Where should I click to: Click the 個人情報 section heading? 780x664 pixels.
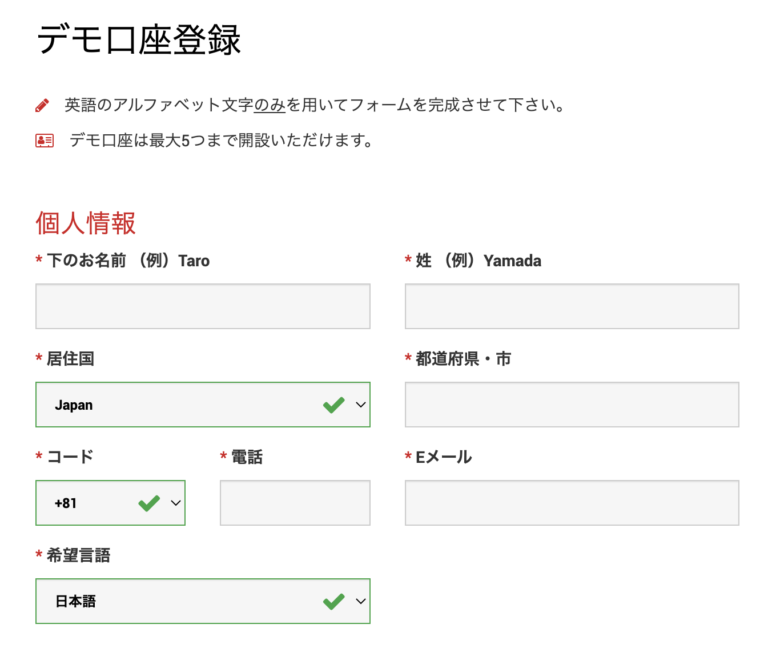pos(86,222)
